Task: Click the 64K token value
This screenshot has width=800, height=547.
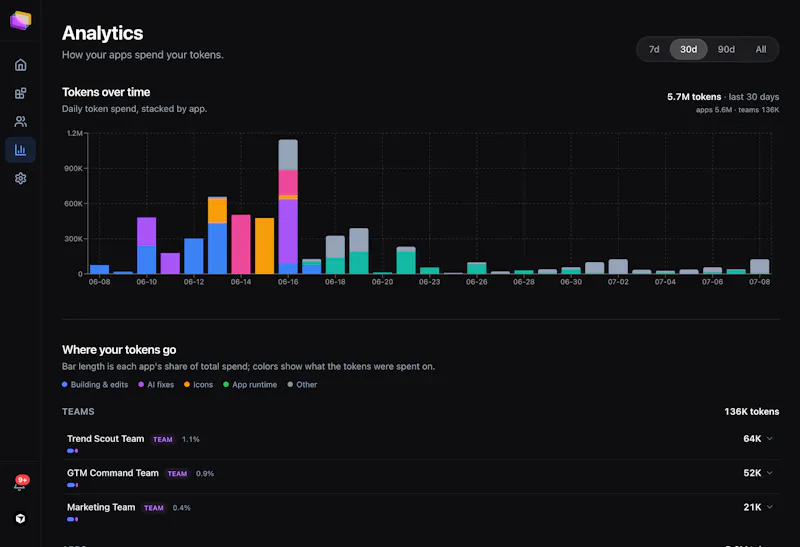Action: [x=752, y=439]
